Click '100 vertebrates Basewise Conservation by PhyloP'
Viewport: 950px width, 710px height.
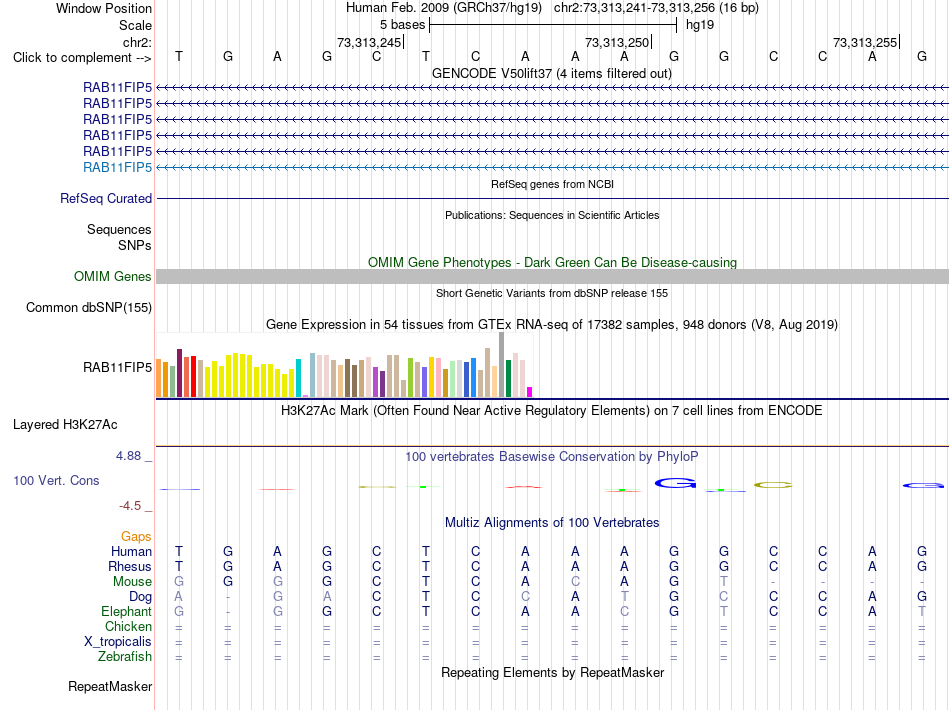tap(552, 457)
